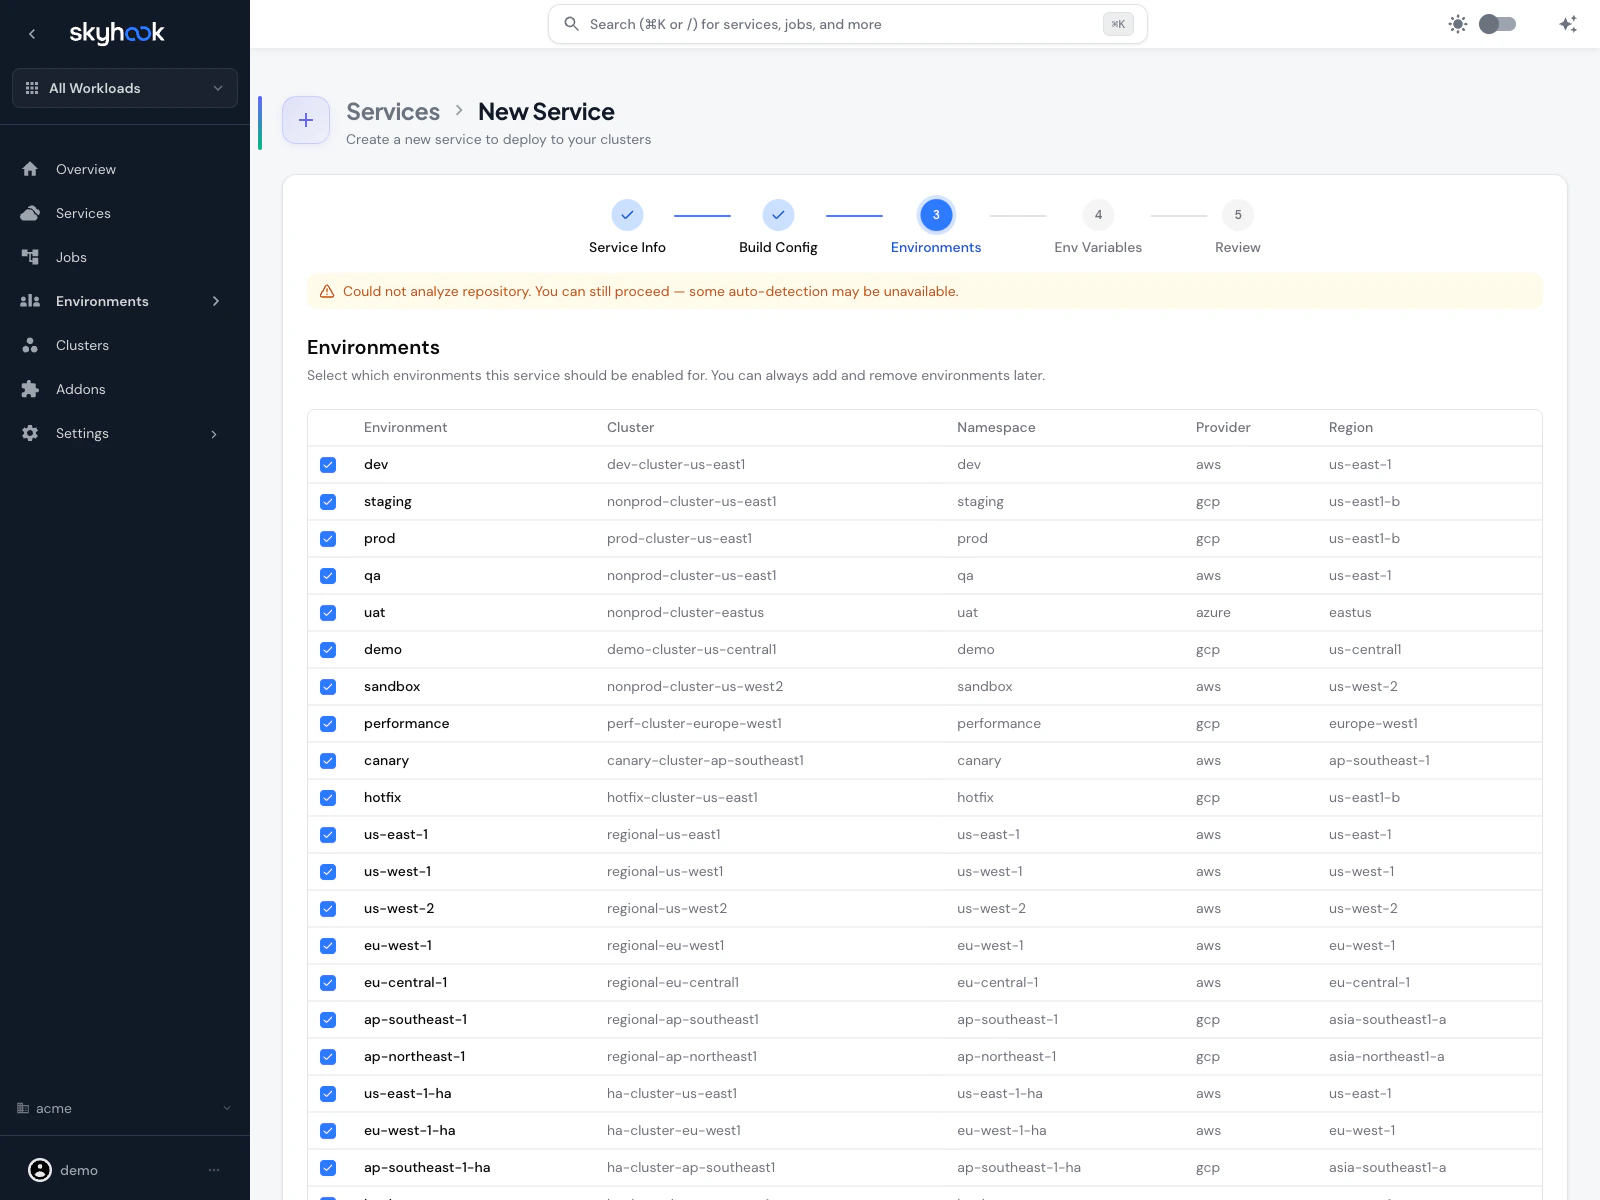The height and width of the screenshot is (1200, 1600).
Task: Open the Addons page
Action: pos(80,389)
